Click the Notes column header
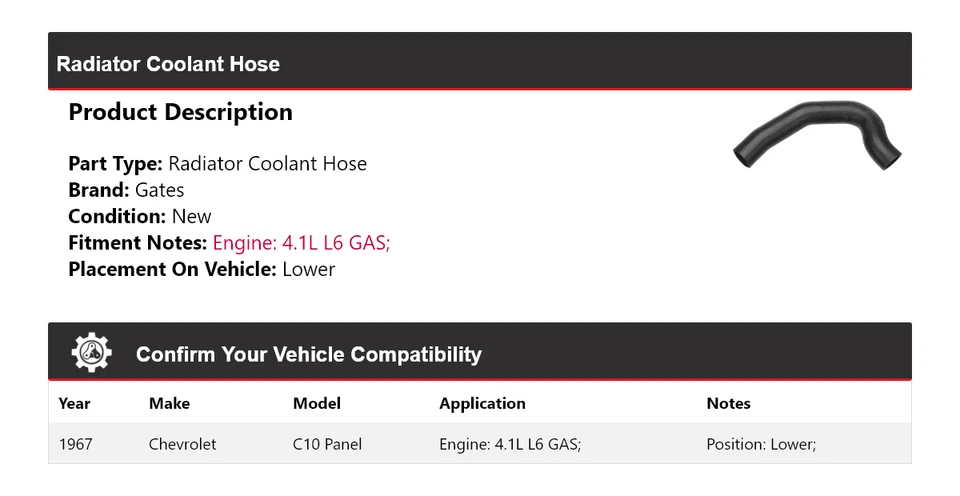This screenshot has height=496, width=960. click(728, 403)
